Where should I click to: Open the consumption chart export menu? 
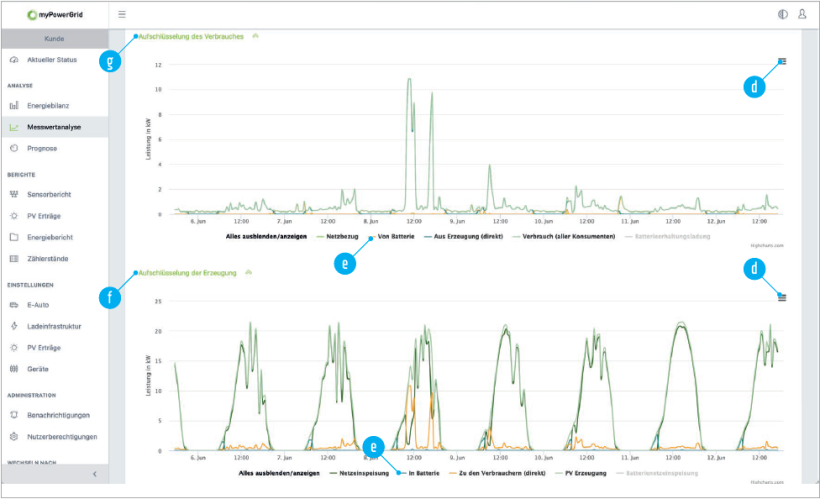coord(782,61)
